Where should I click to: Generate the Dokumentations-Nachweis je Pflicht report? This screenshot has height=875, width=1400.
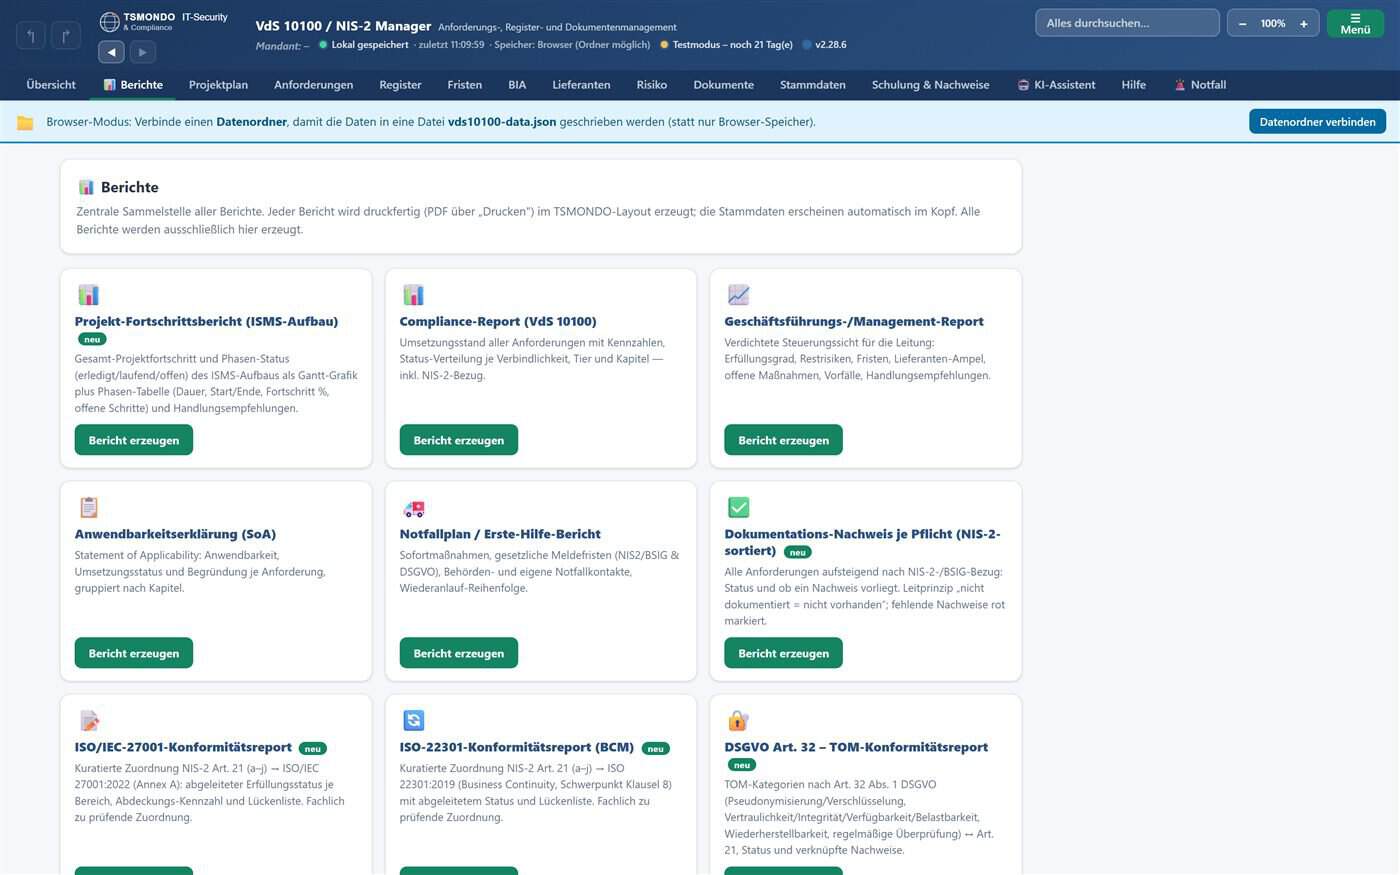coord(784,653)
